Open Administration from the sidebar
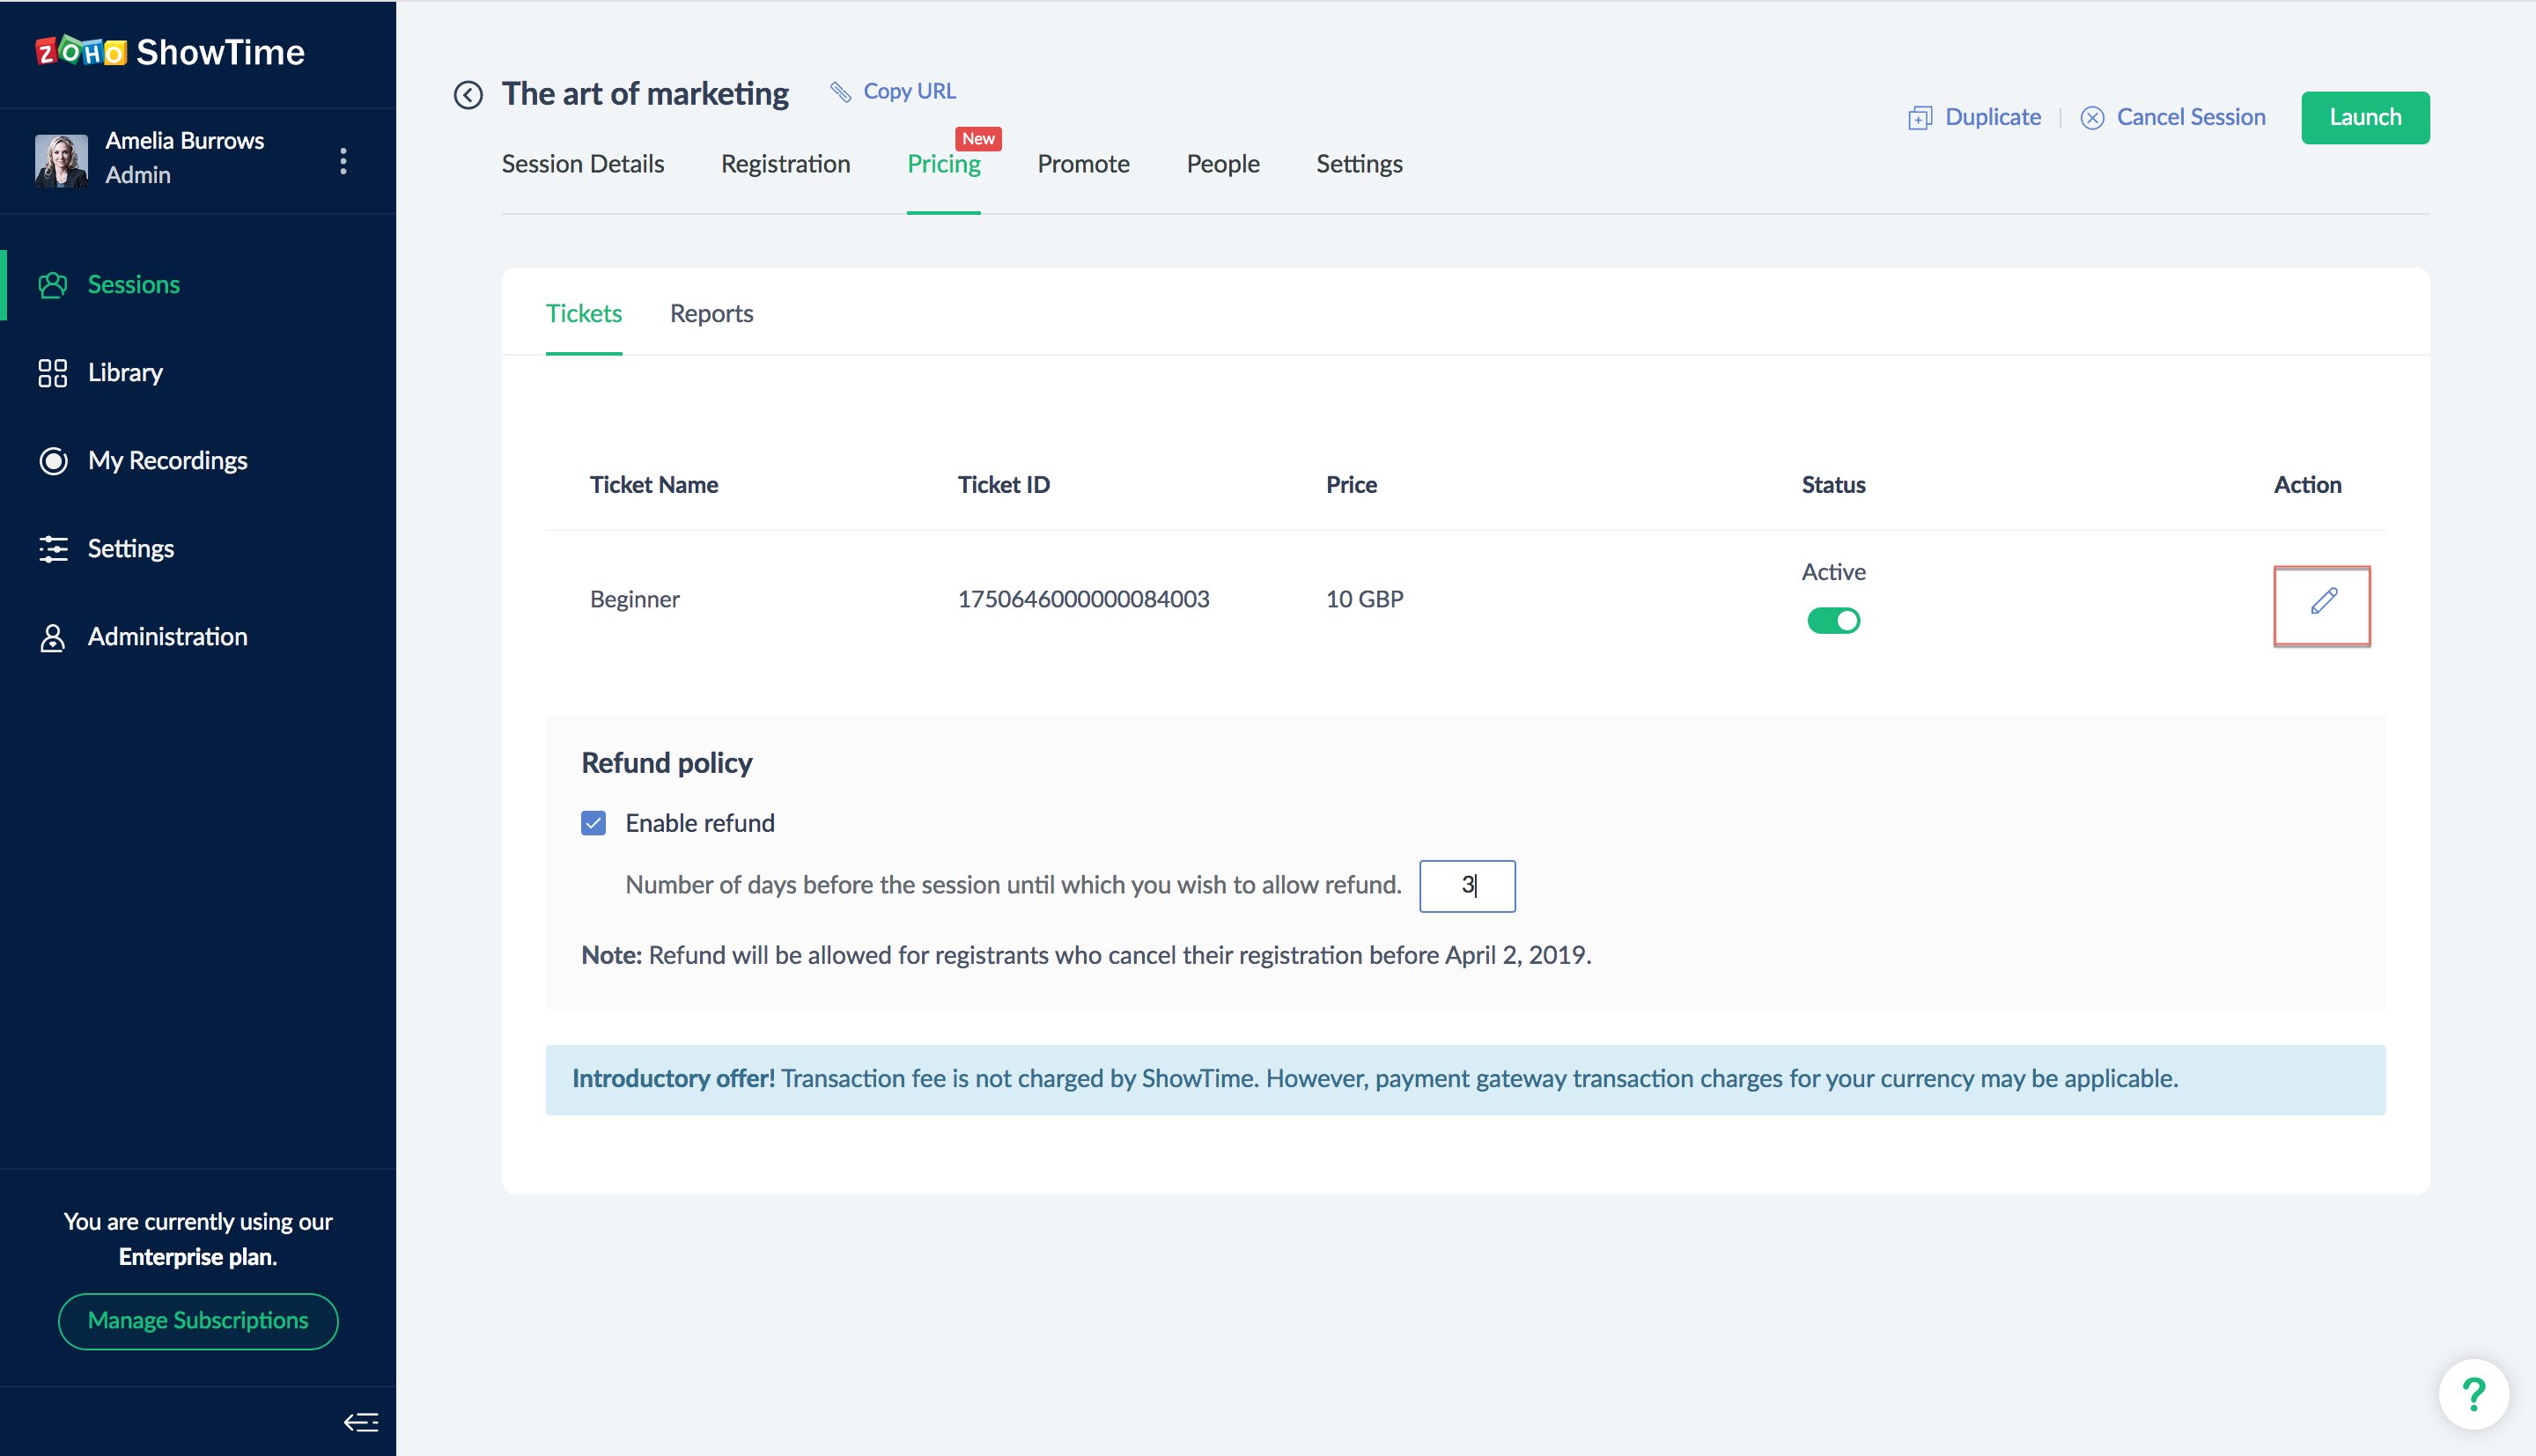2536x1456 pixels. (167, 637)
